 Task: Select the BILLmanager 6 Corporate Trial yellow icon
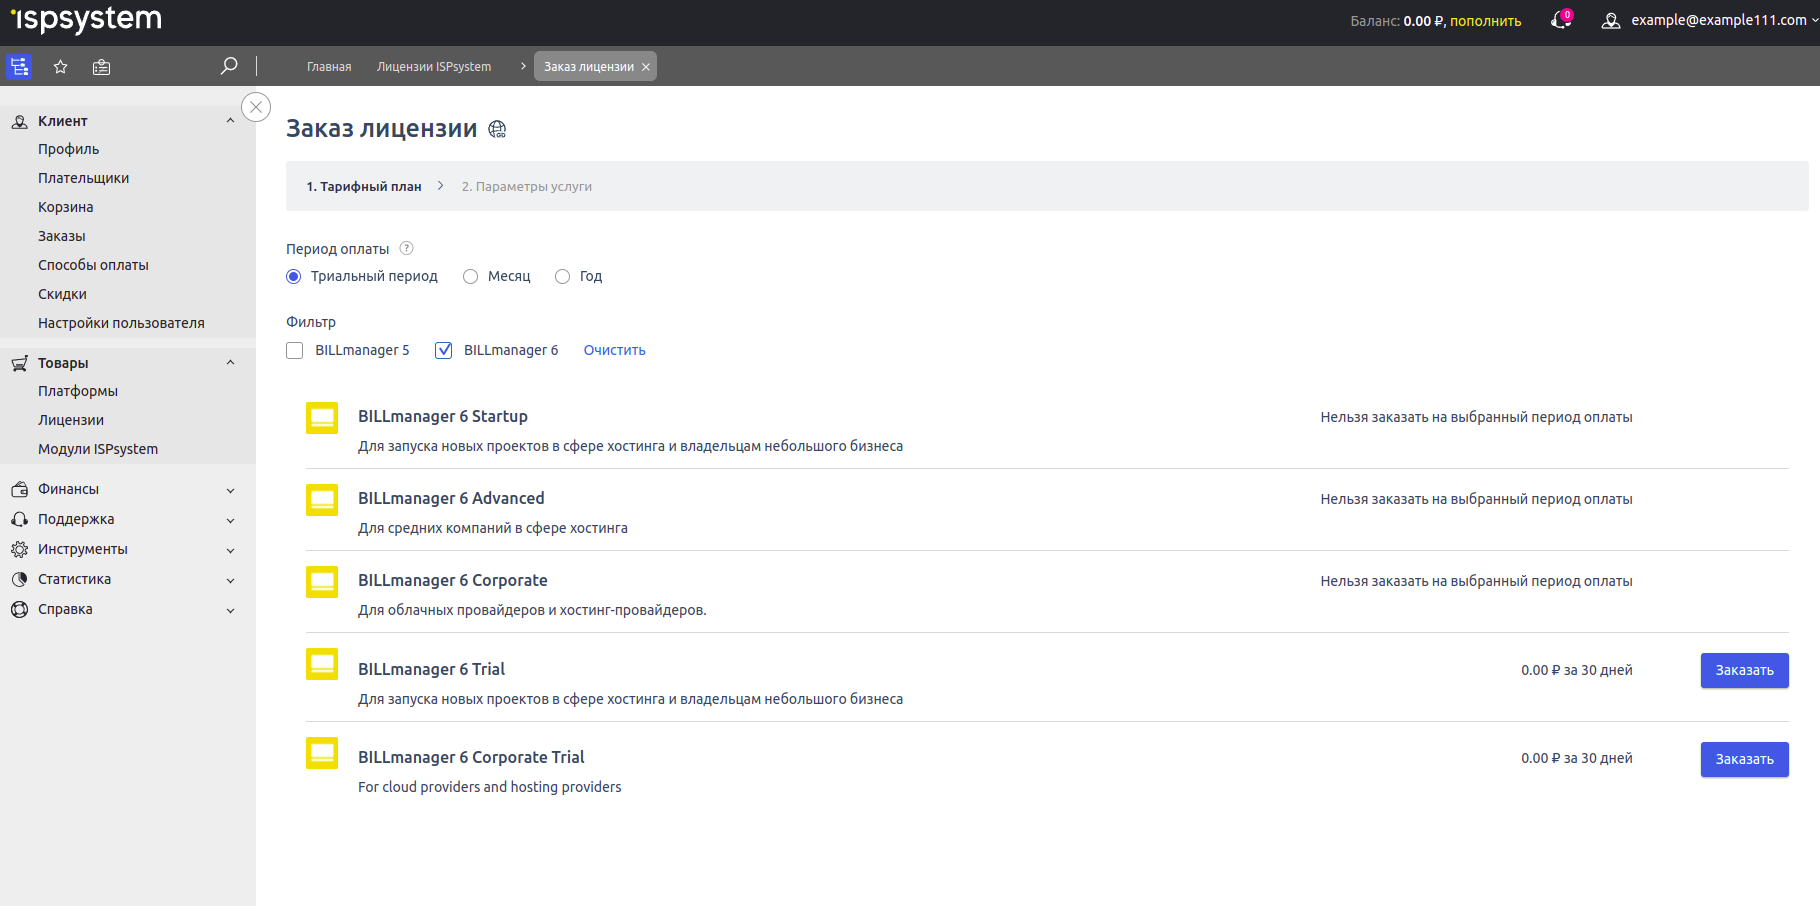pyautogui.click(x=322, y=753)
